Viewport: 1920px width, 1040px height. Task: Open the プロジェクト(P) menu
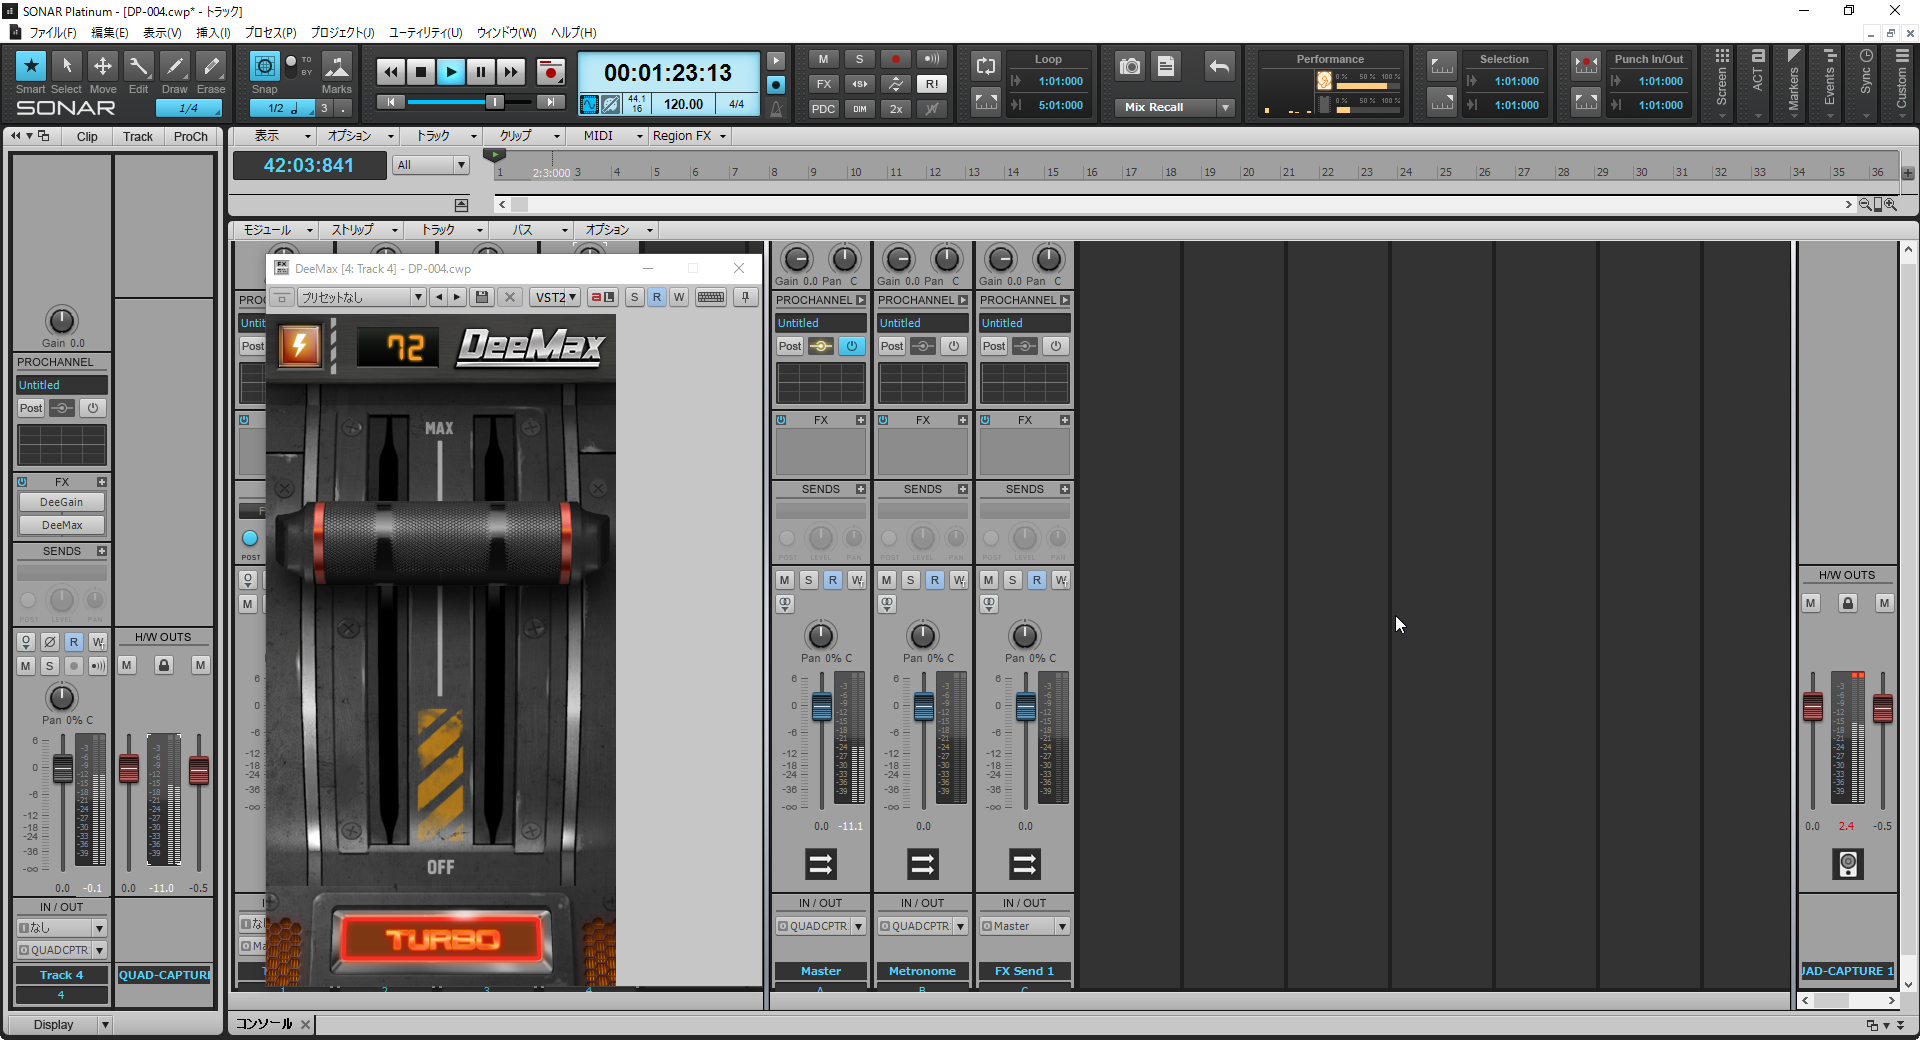(342, 32)
